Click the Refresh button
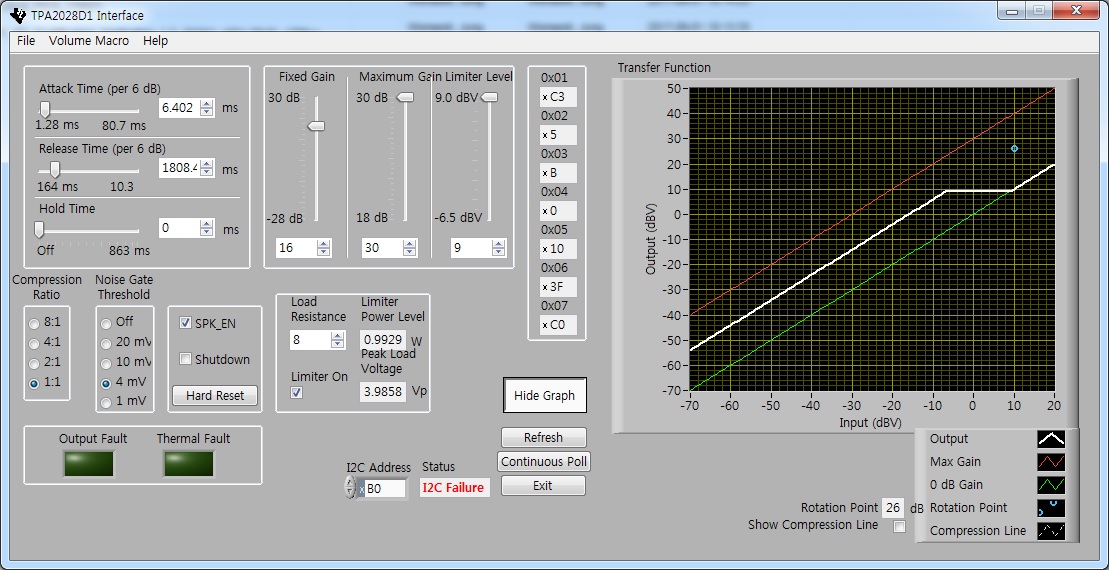The width and height of the screenshot is (1109, 570). tap(543, 438)
